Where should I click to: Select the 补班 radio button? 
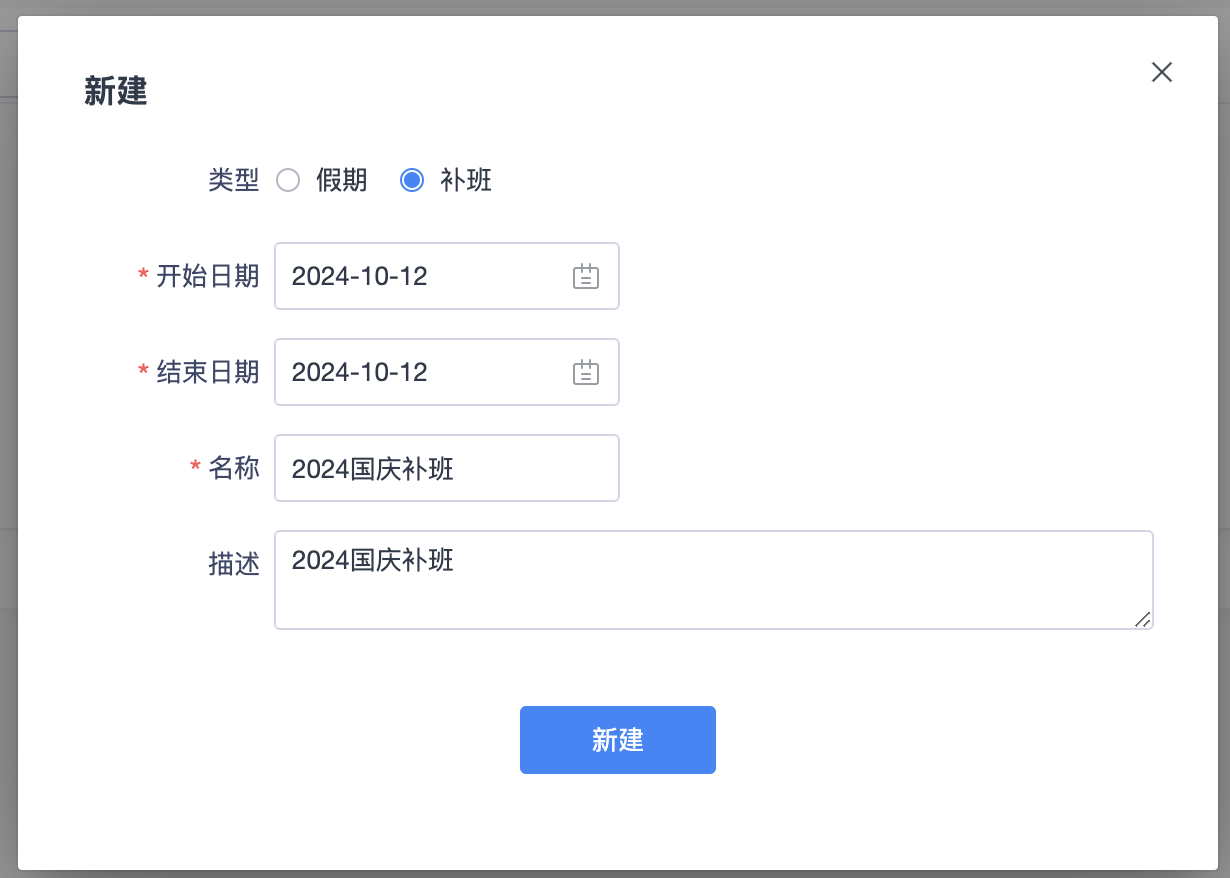click(411, 180)
